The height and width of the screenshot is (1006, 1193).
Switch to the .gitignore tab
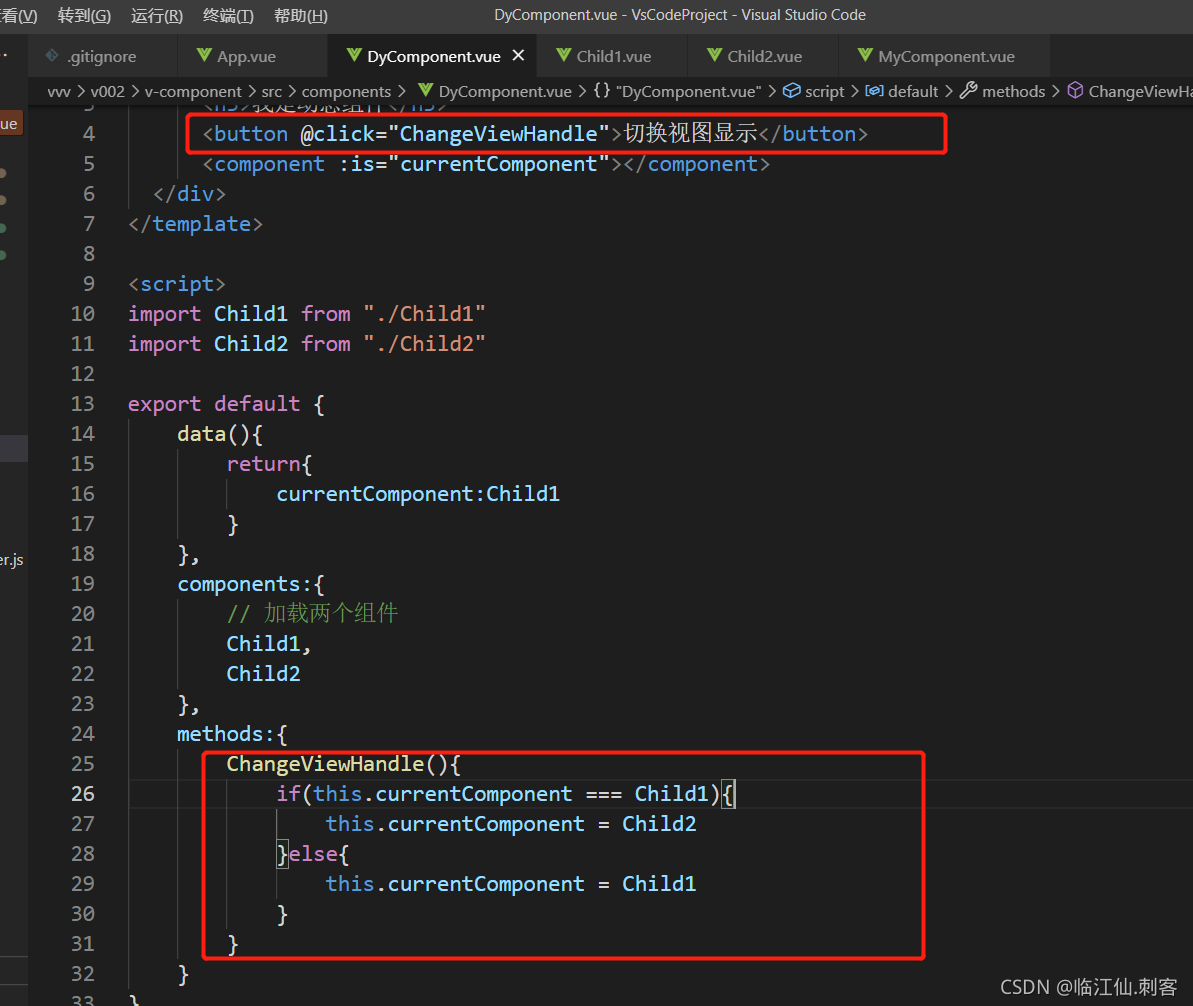(x=101, y=56)
